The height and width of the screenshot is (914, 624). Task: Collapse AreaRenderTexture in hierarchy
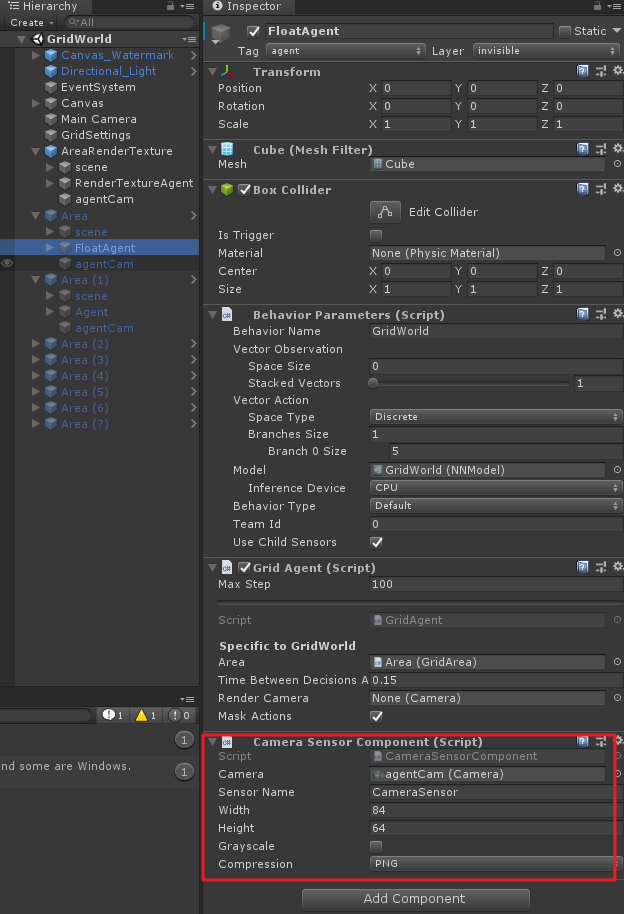[x=36, y=151]
